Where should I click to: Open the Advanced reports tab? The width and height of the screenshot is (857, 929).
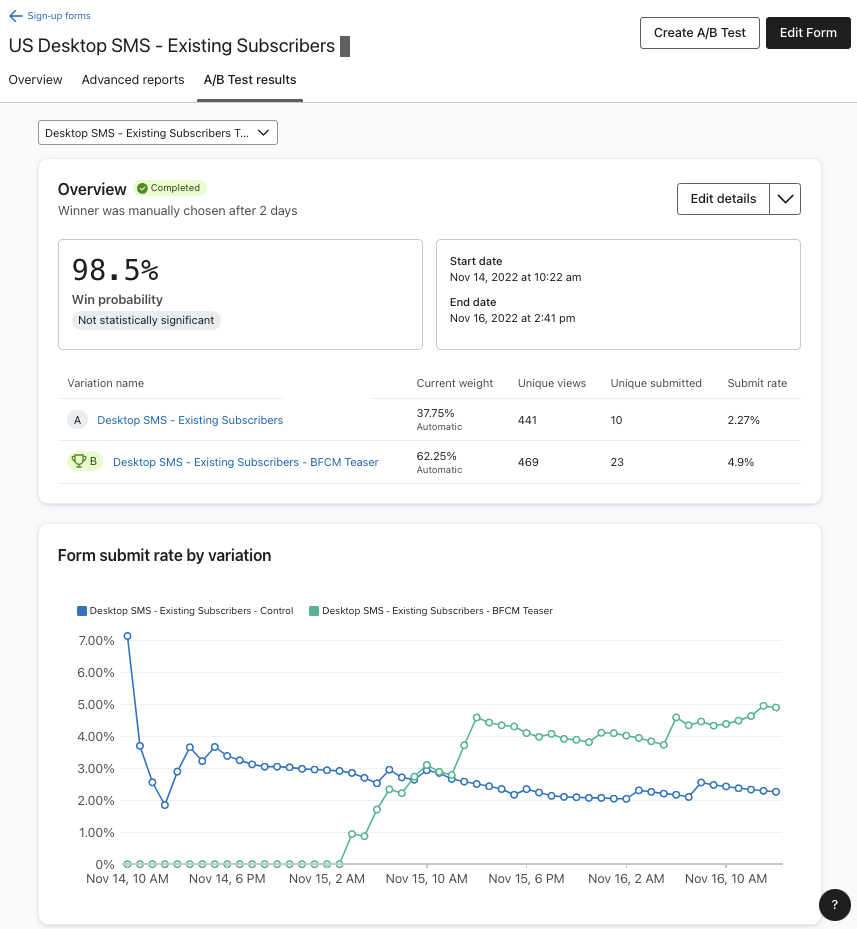point(133,80)
